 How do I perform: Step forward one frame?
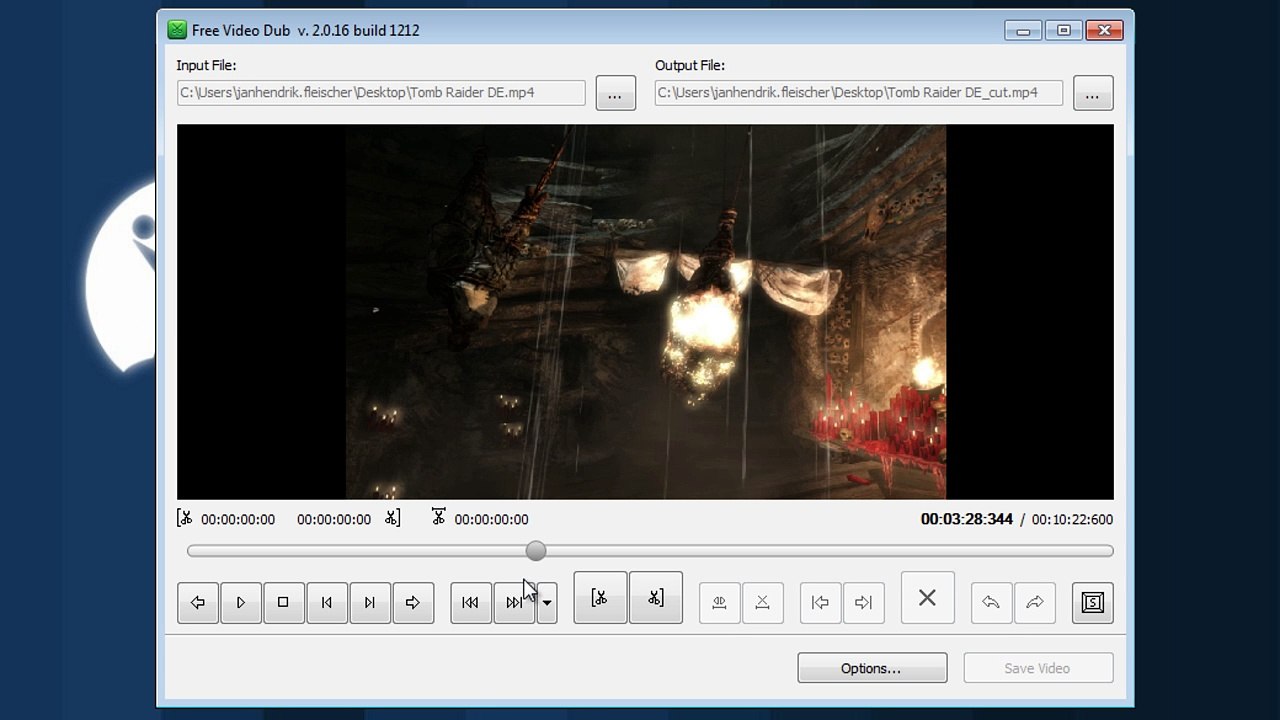[370, 602]
